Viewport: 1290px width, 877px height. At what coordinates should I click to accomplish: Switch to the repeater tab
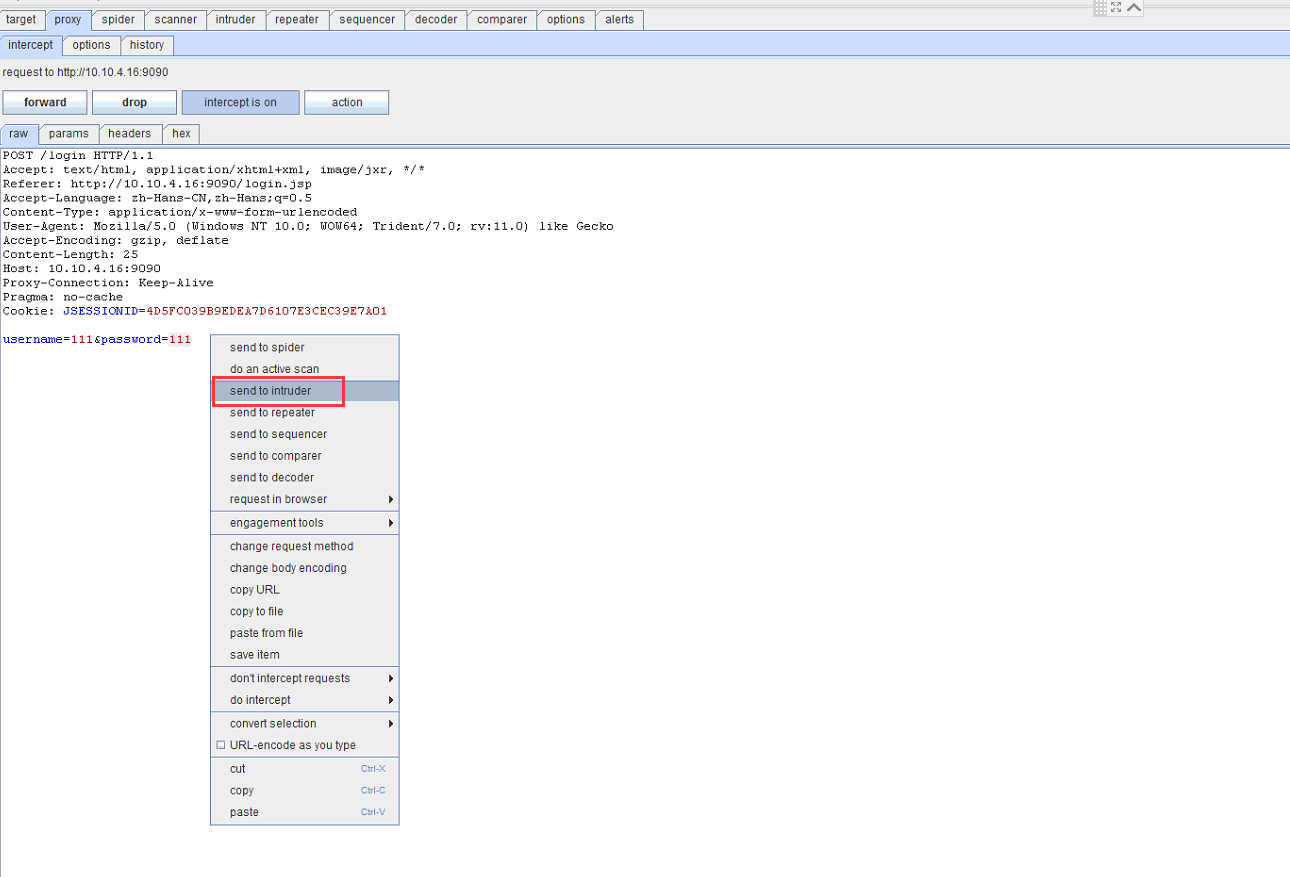click(x=297, y=20)
